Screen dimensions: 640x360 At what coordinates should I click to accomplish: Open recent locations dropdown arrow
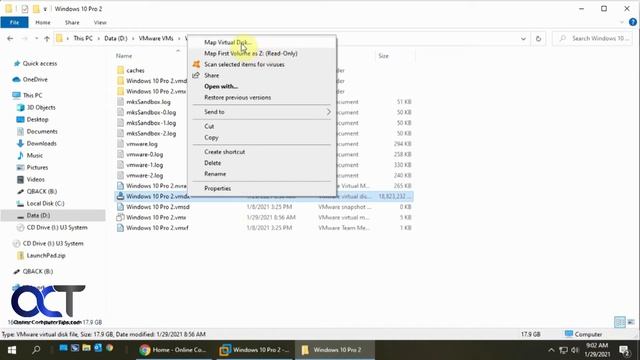pos(36,38)
